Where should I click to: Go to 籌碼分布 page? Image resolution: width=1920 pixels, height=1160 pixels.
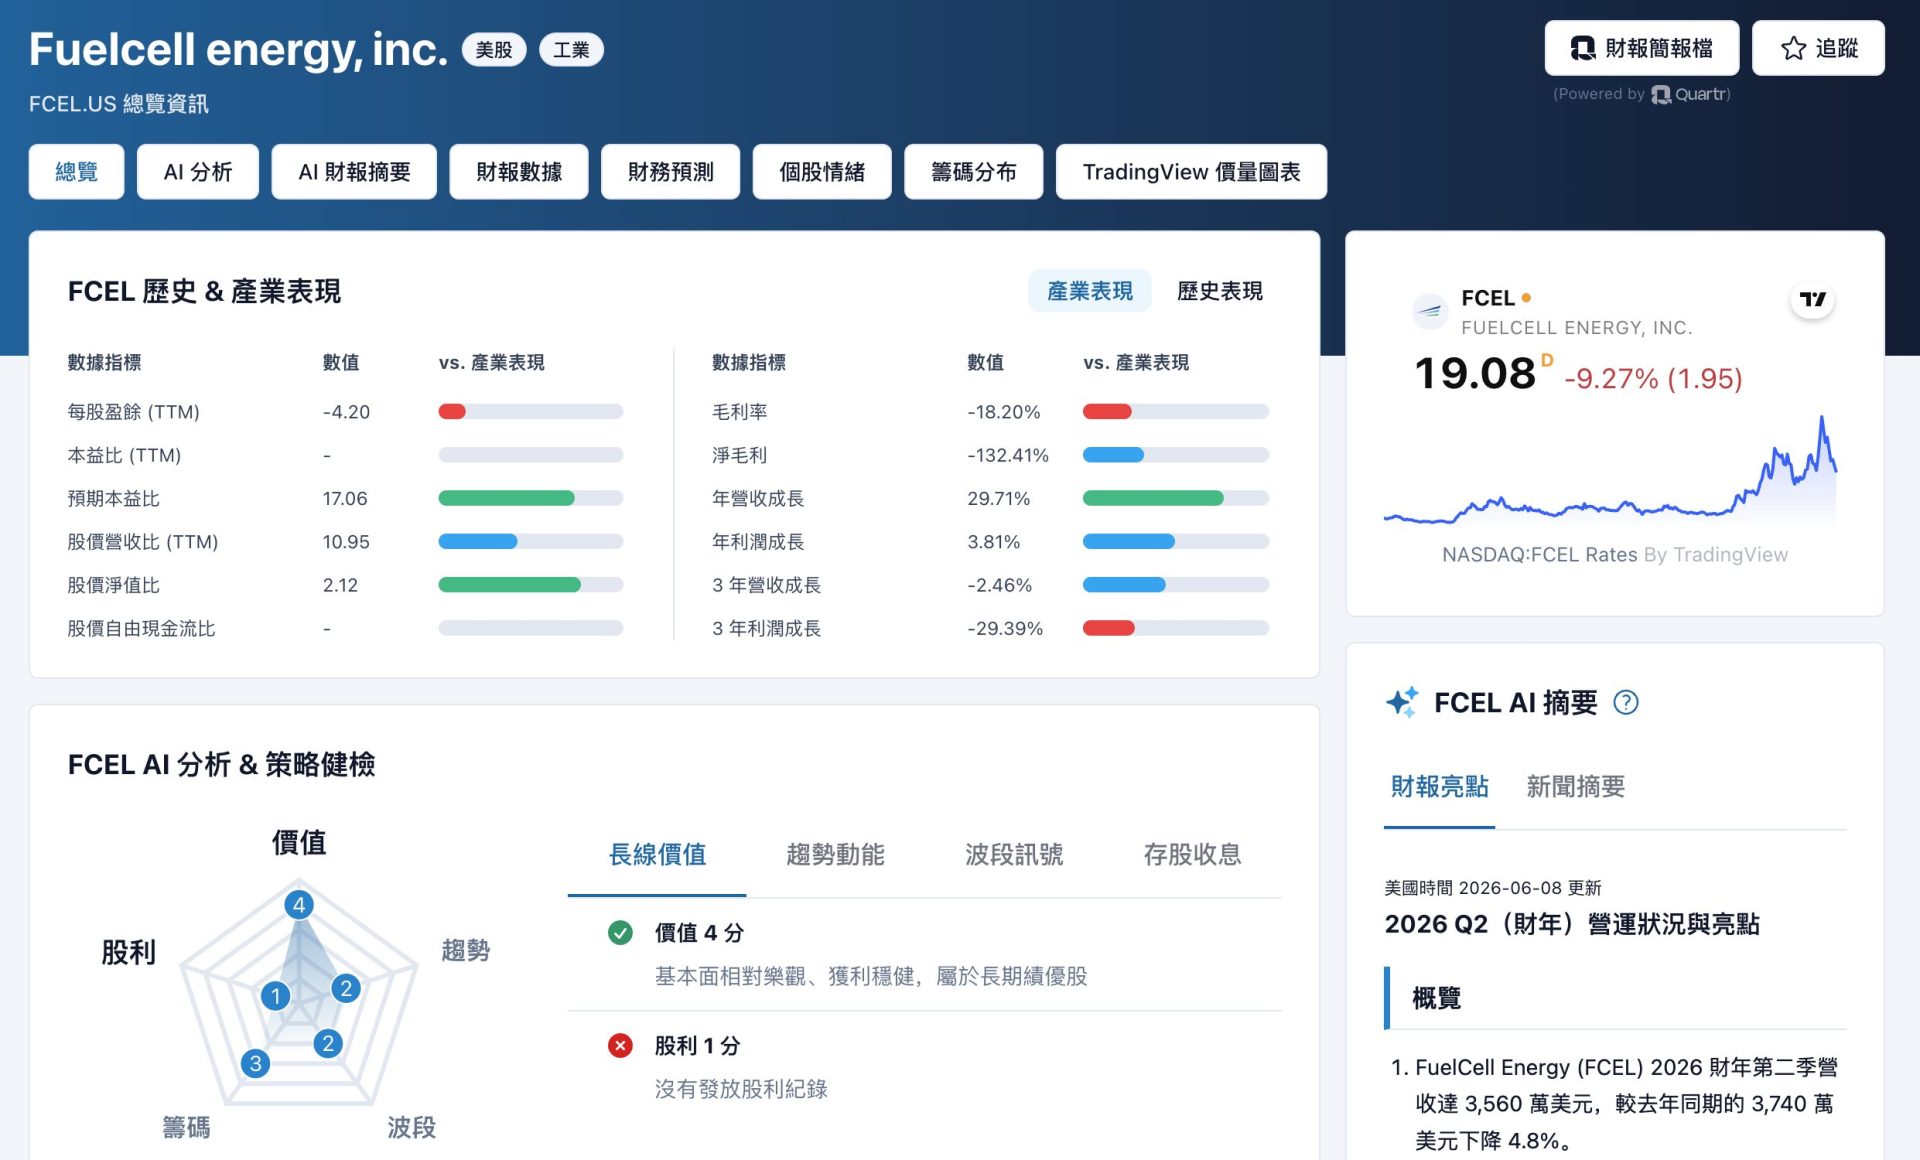(x=973, y=172)
